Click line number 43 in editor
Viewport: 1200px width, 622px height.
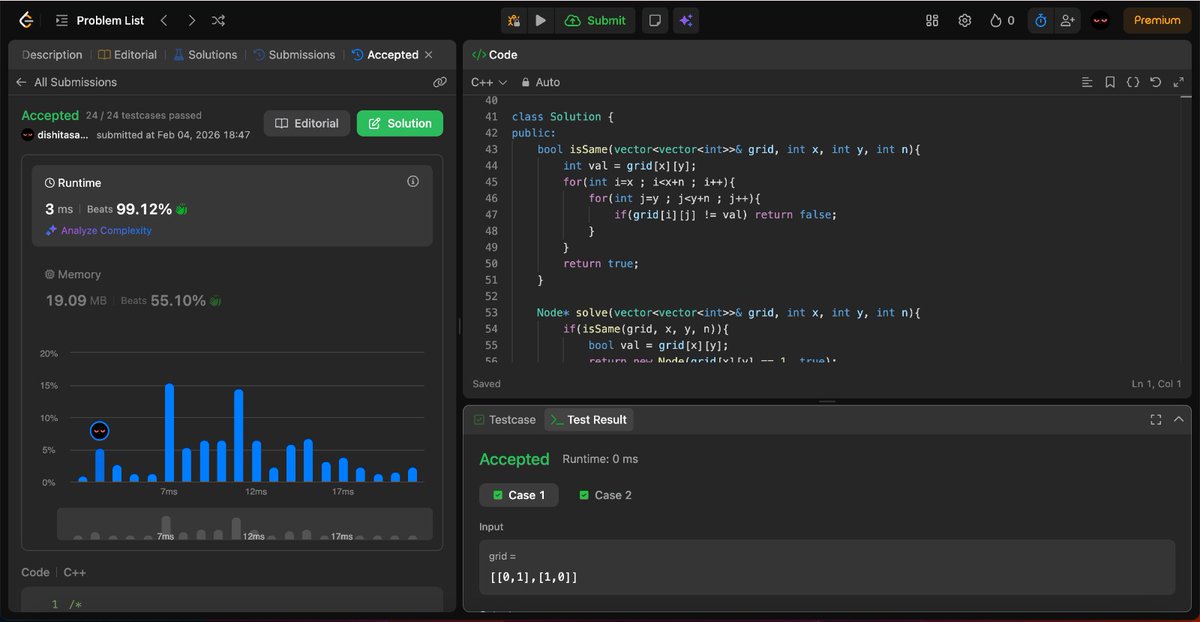click(490, 149)
